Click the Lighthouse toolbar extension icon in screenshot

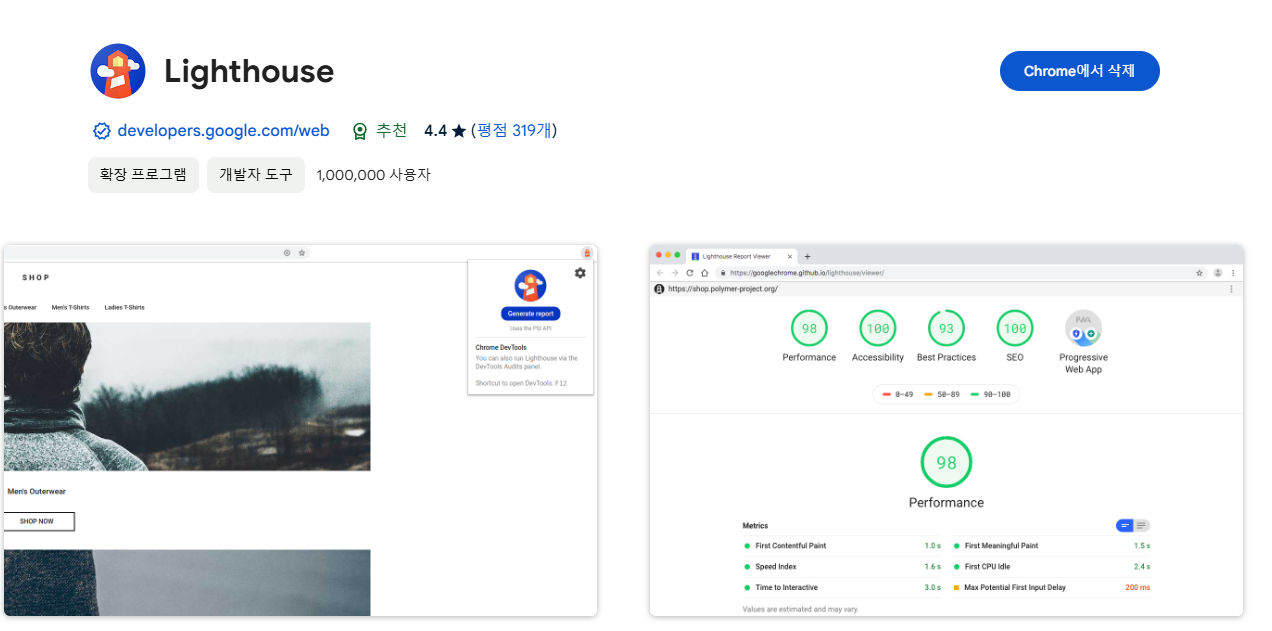click(x=587, y=253)
